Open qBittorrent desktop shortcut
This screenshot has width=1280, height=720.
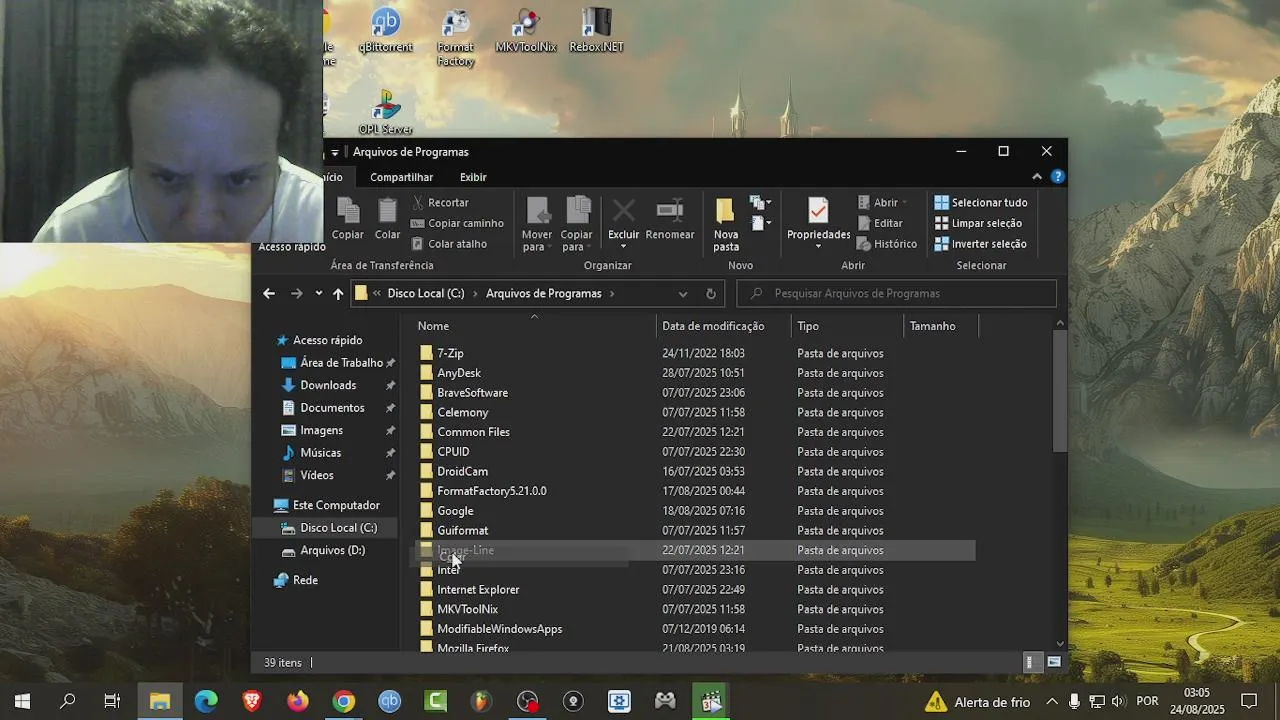(x=385, y=30)
